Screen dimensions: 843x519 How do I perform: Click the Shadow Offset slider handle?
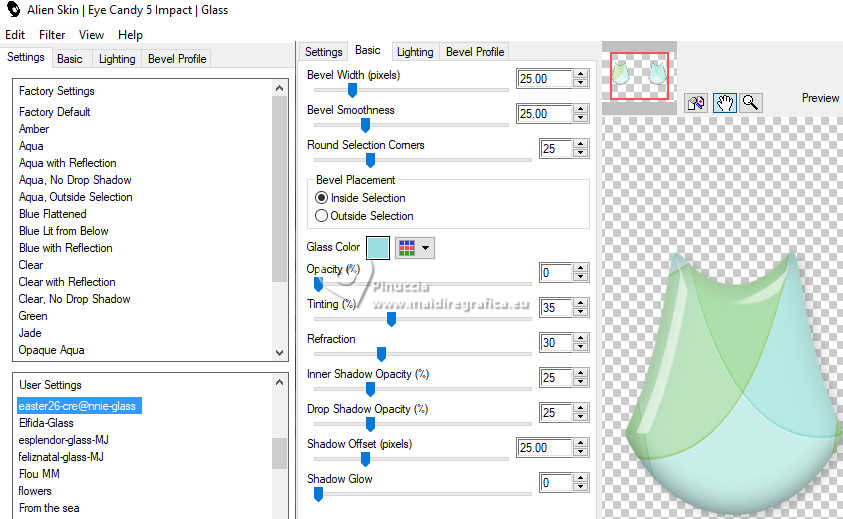click(x=365, y=459)
